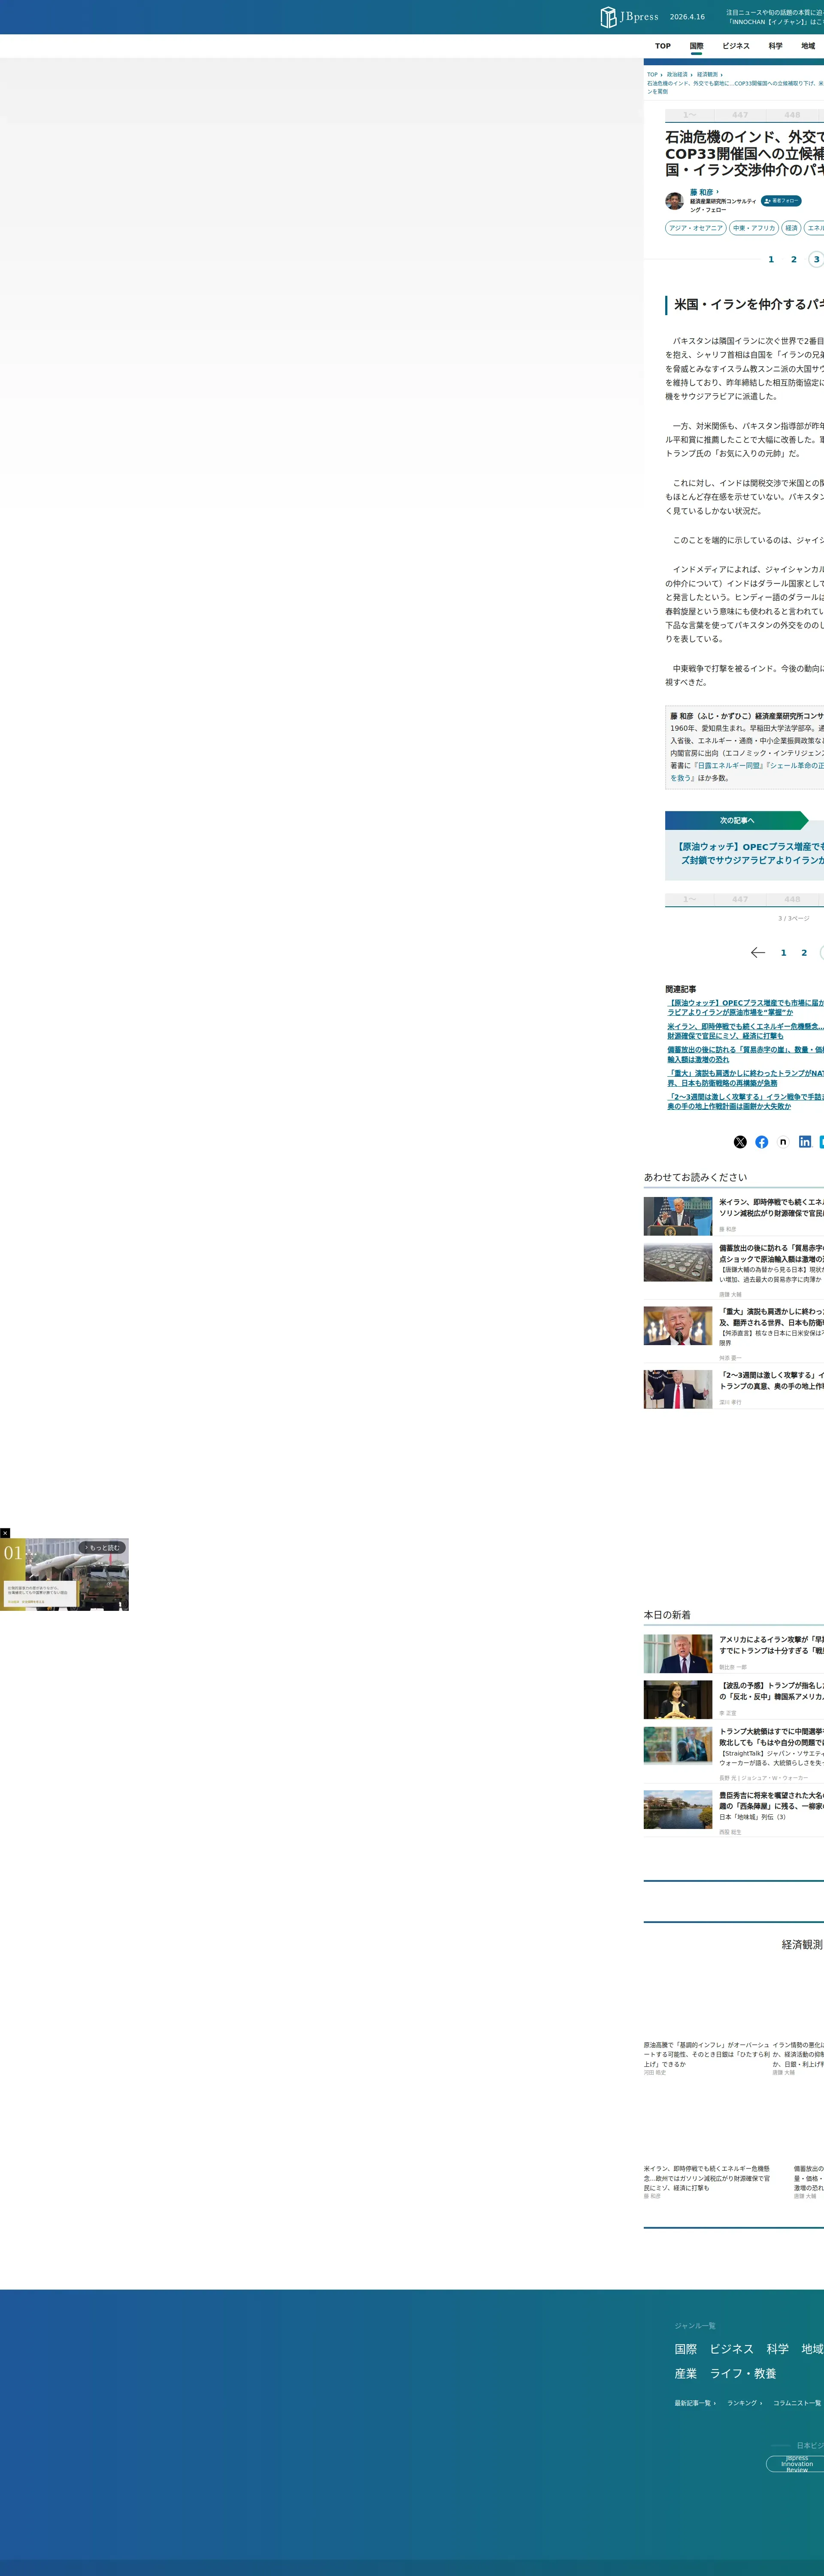The width and height of the screenshot is (824, 2576).
Task: Click footer genre 産業
Action: tap(686, 2374)
